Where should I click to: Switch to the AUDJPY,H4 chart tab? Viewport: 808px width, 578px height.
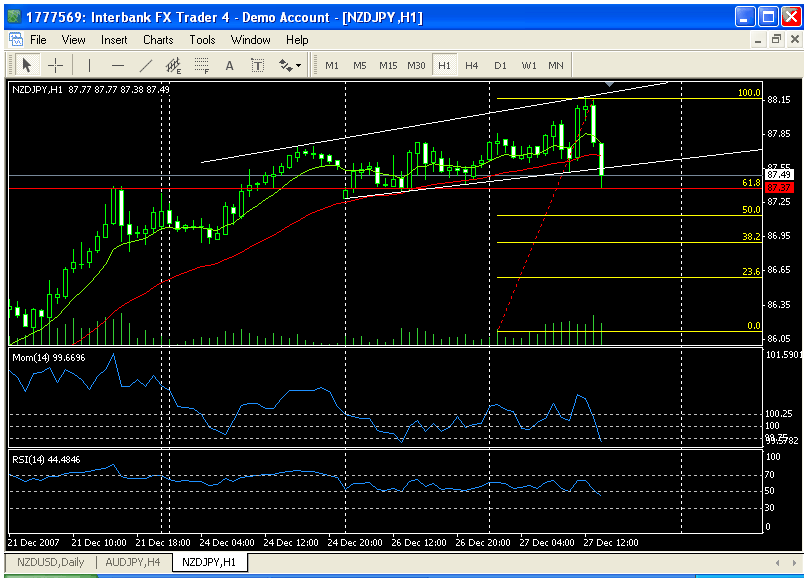coord(131,562)
